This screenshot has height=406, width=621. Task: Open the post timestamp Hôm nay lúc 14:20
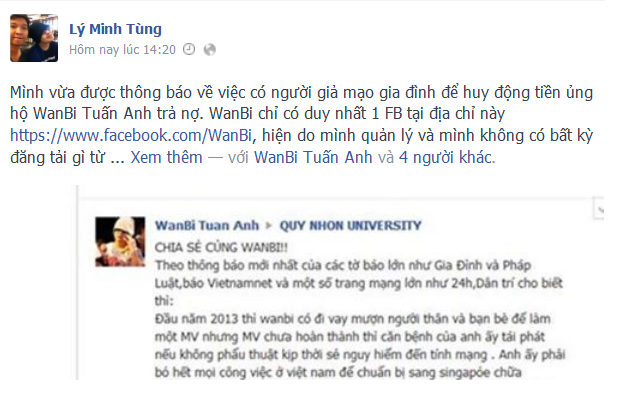click(122, 50)
